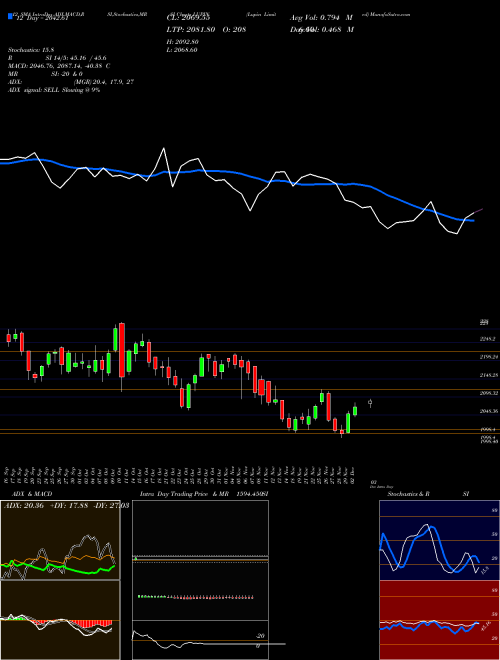Open the red-background RSI chart panel
Viewport: 500px width, 660px height.
439,620
